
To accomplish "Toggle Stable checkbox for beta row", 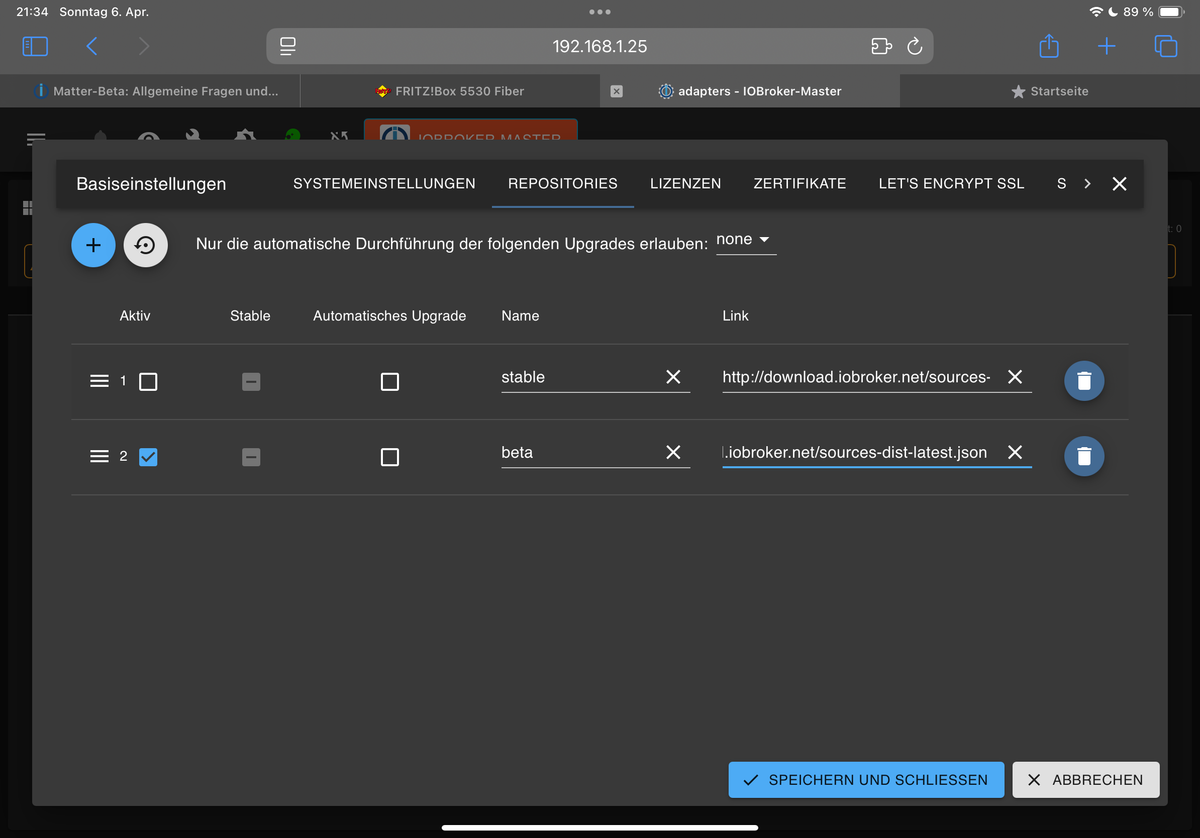I will [x=251, y=457].
